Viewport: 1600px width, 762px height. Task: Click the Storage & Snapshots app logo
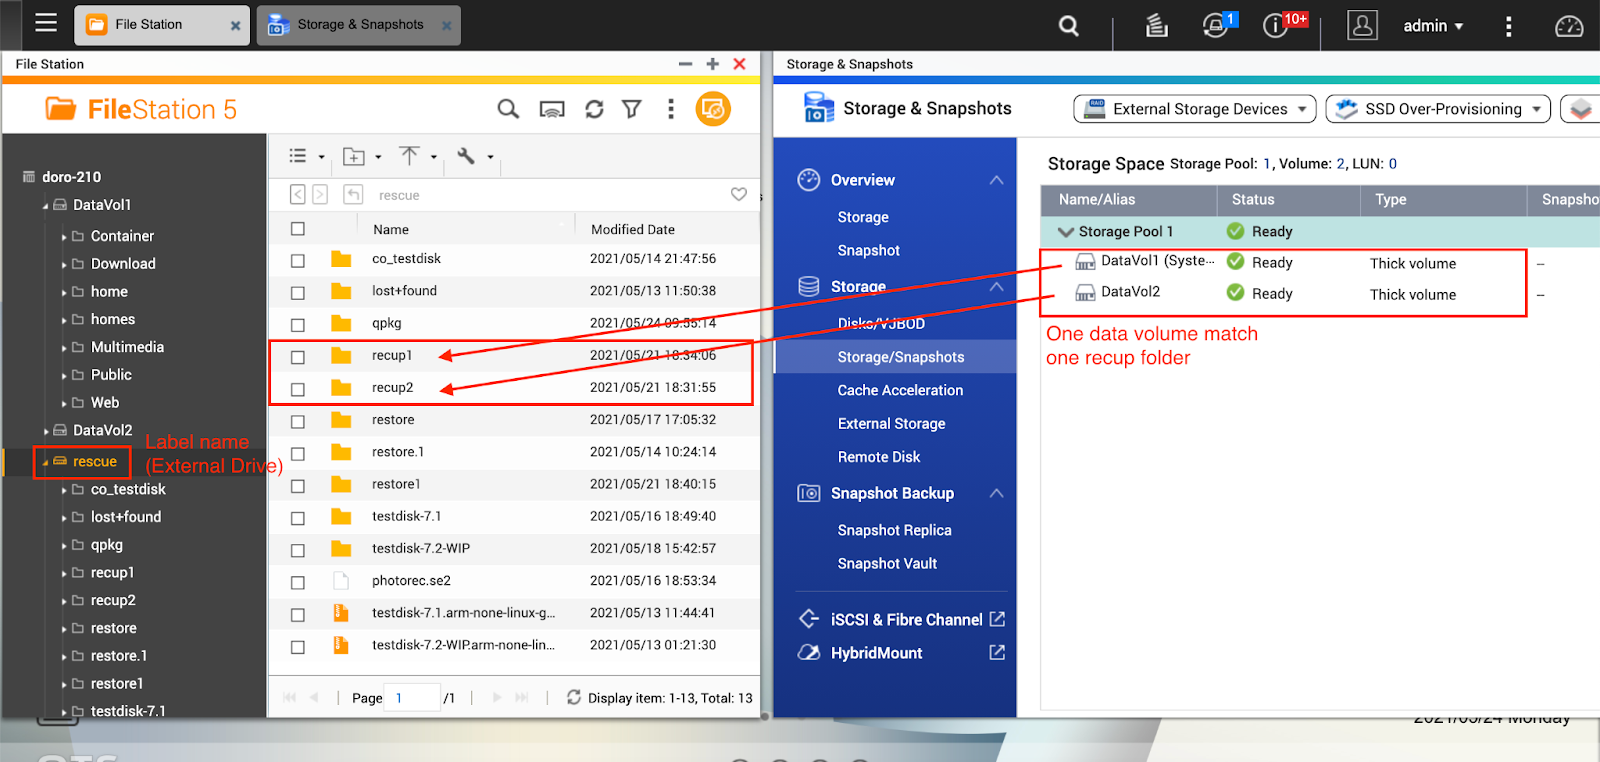tap(819, 108)
